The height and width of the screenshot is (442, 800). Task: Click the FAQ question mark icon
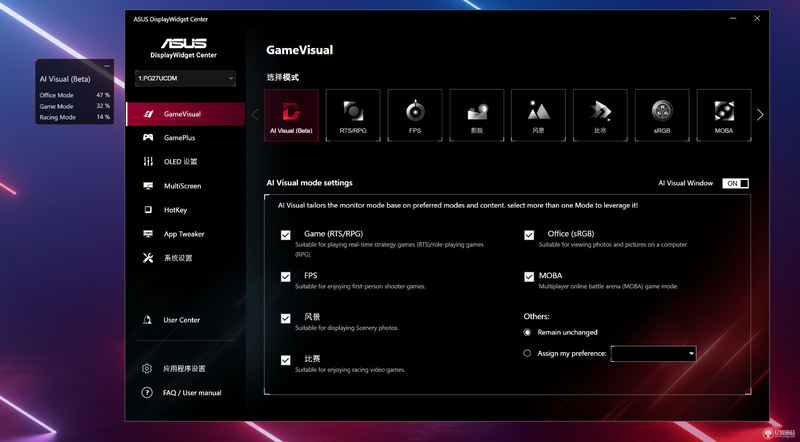[x=147, y=392]
